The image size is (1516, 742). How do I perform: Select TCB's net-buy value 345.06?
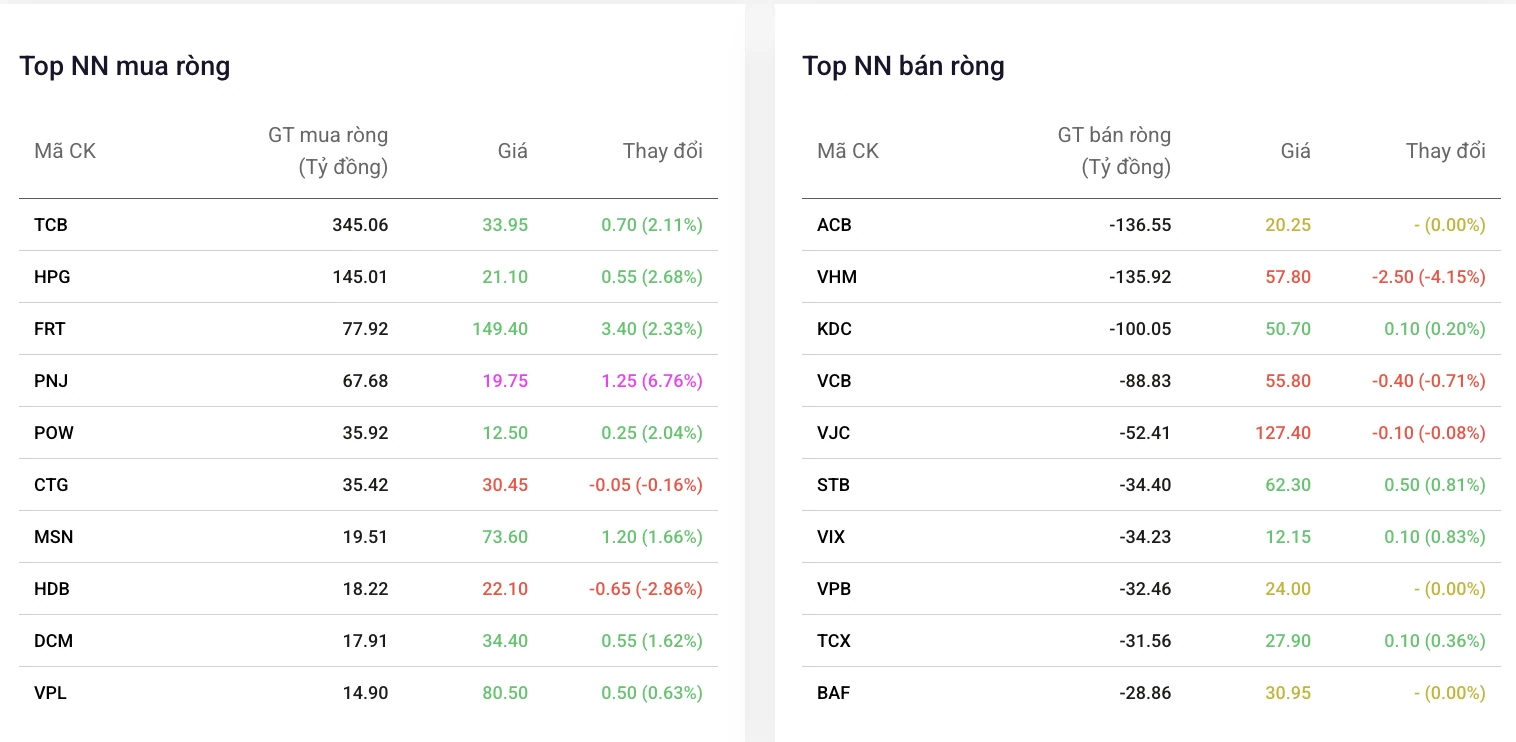pyautogui.click(x=360, y=225)
